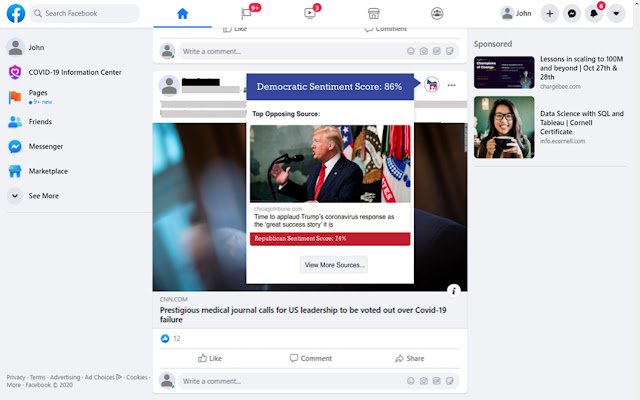The width and height of the screenshot is (640, 400).
Task: Add sticker in top comment box
Action: pyautogui.click(x=450, y=51)
